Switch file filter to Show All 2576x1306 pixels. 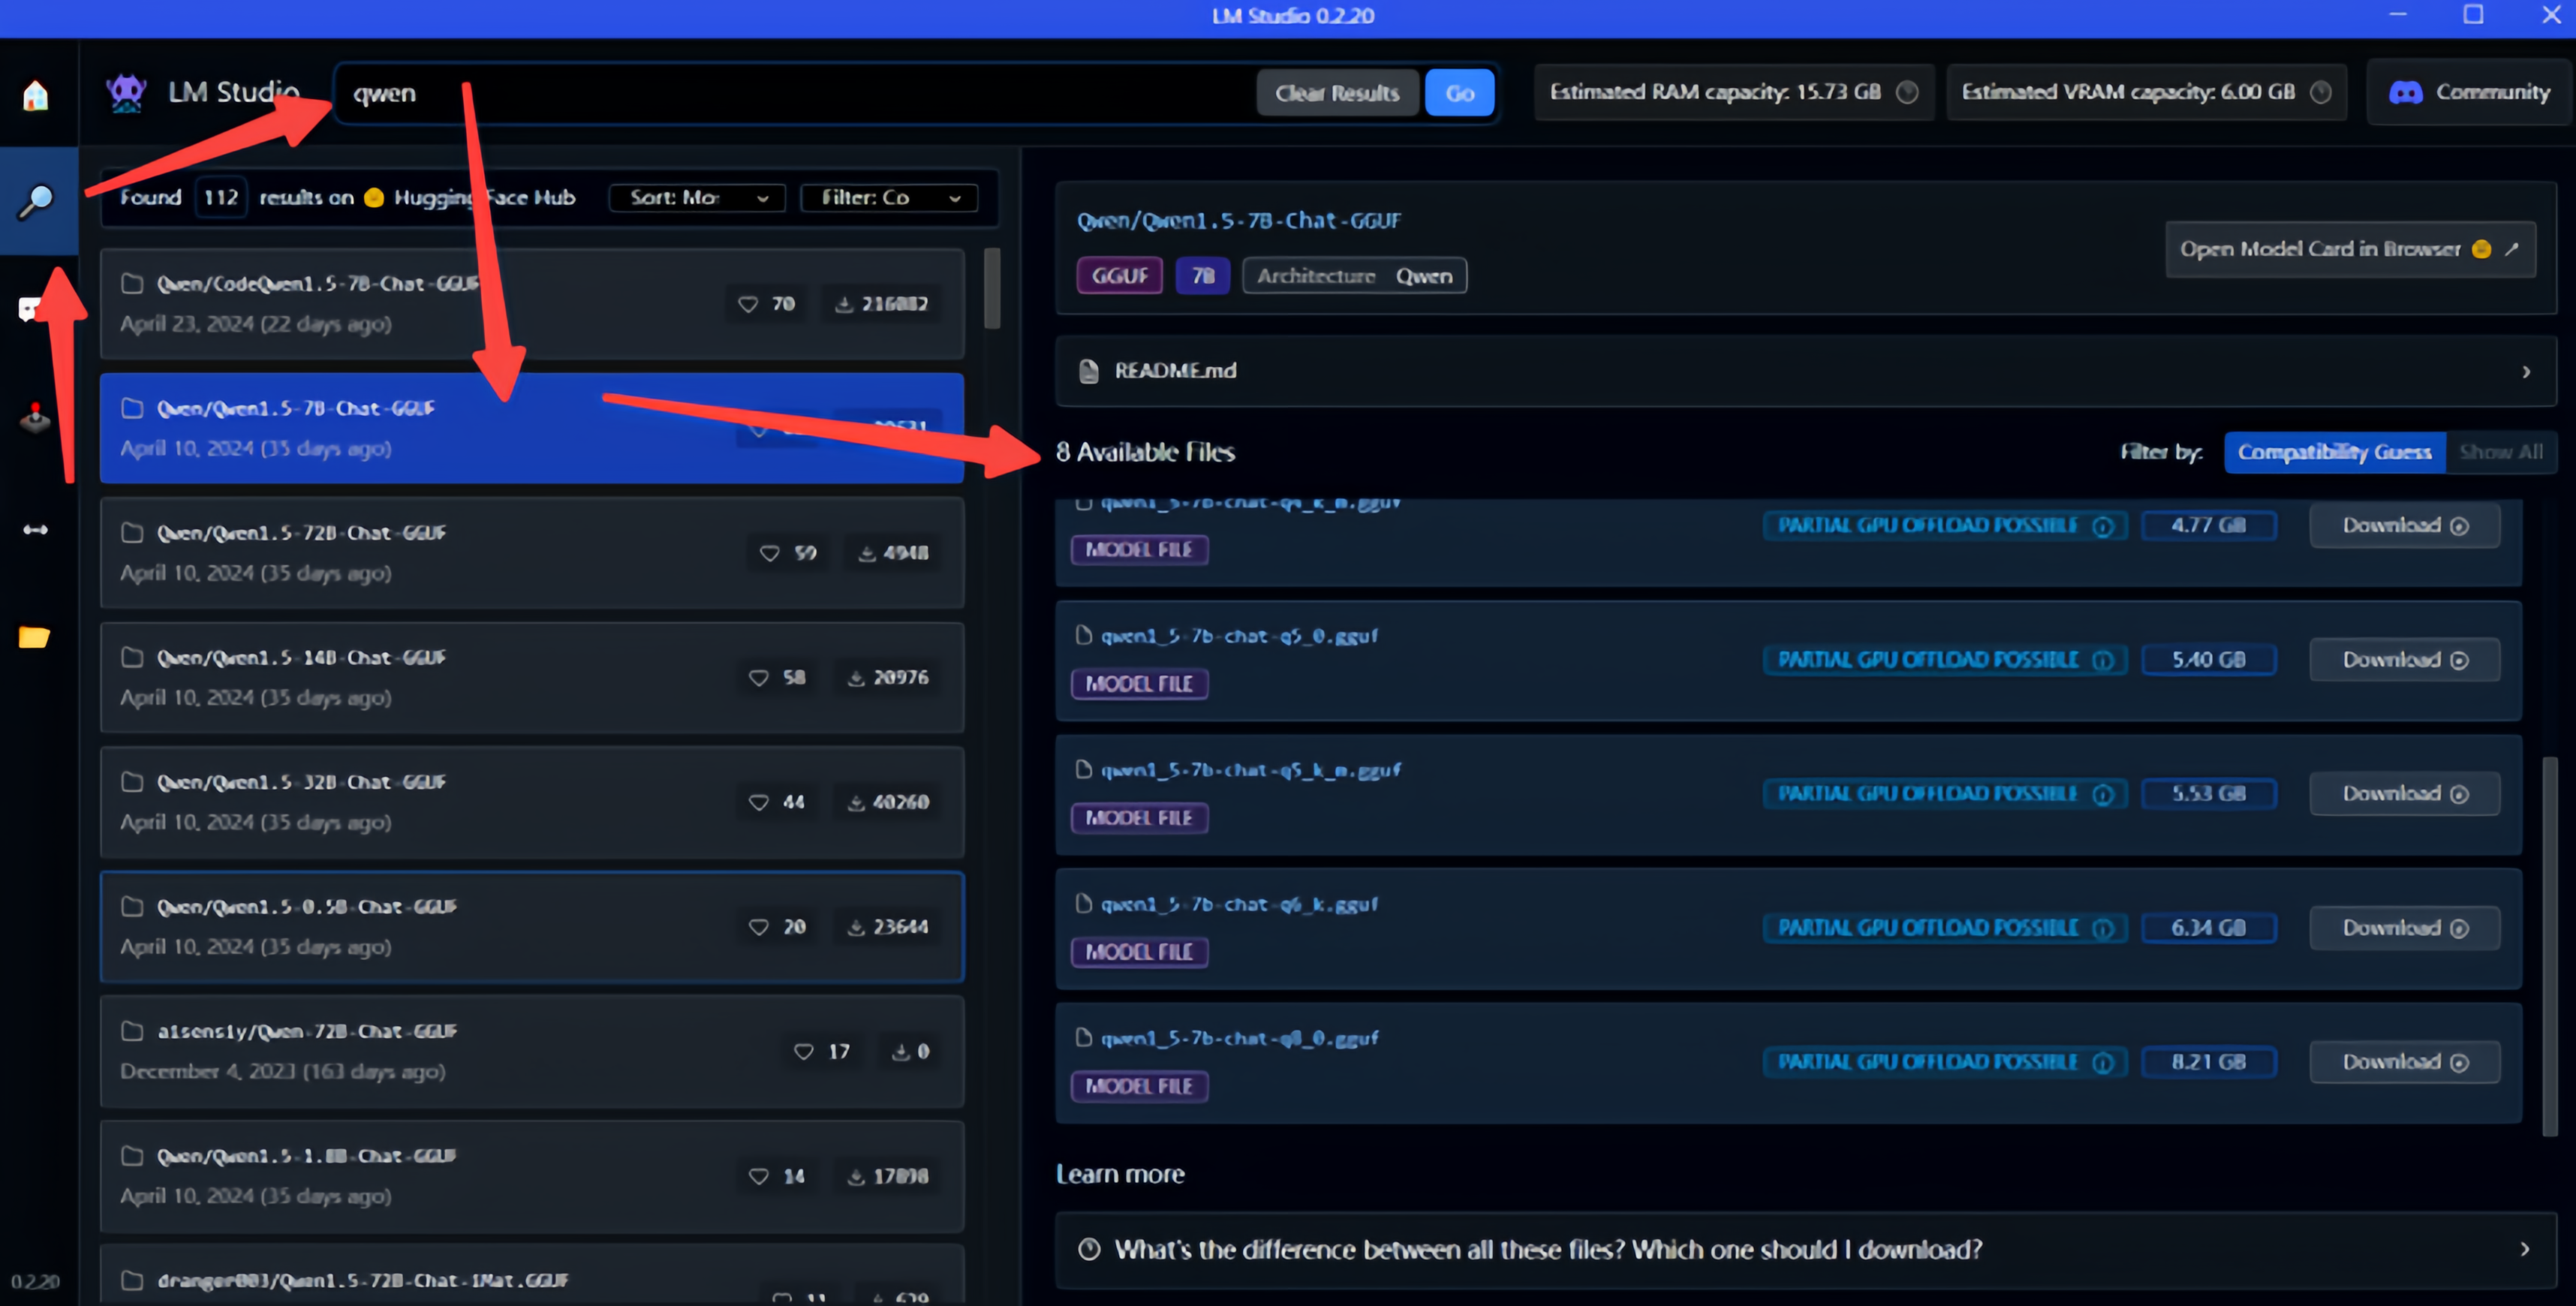2500,452
